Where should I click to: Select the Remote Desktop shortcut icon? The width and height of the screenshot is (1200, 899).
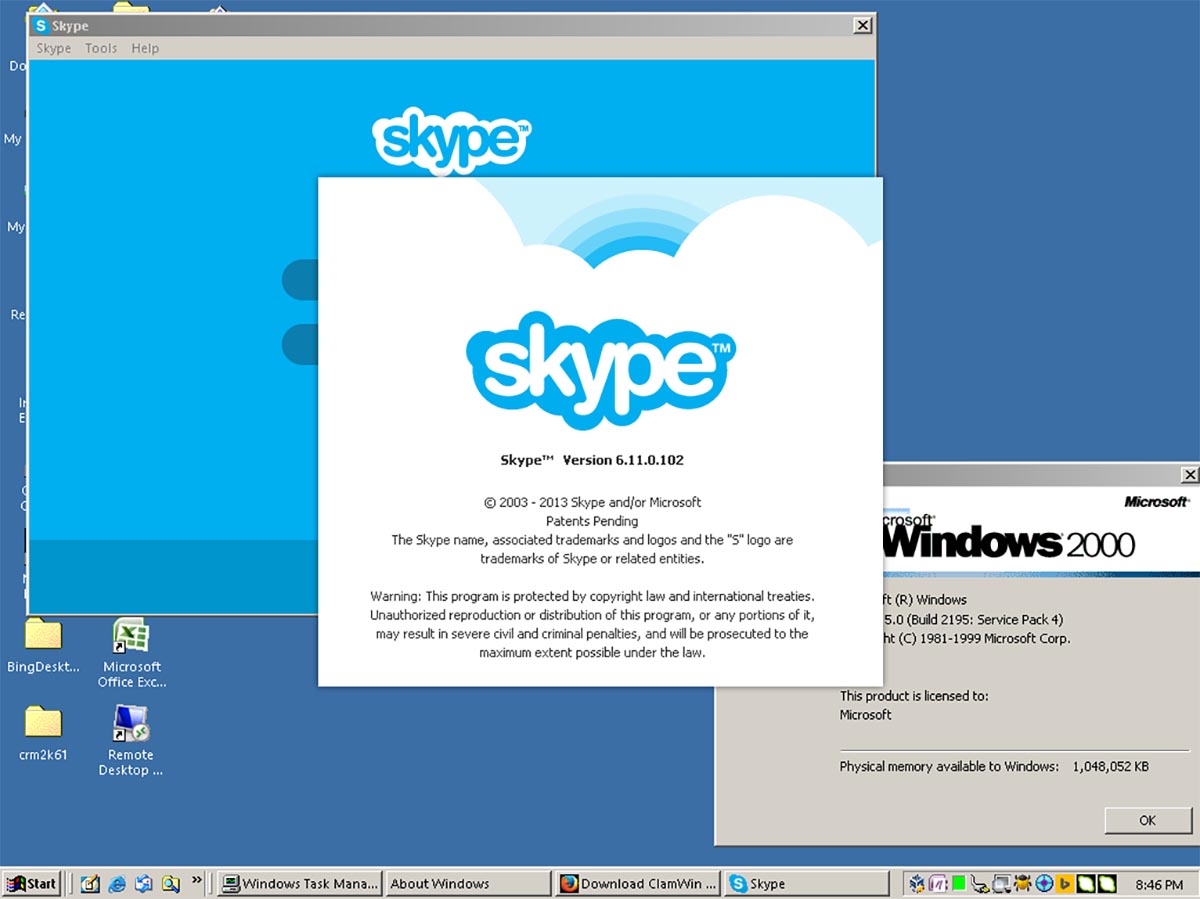(x=131, y=723)
